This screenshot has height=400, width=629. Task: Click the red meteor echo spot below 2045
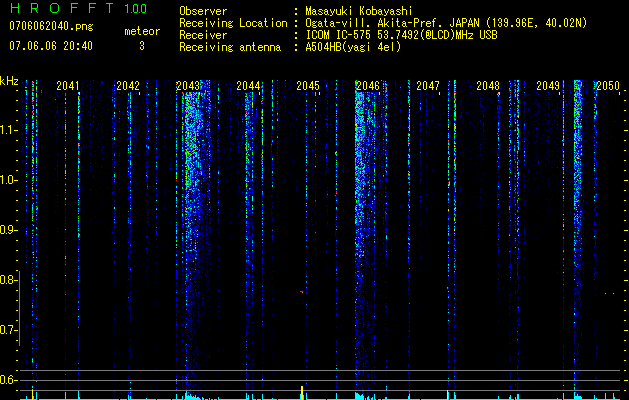point(302,292)
